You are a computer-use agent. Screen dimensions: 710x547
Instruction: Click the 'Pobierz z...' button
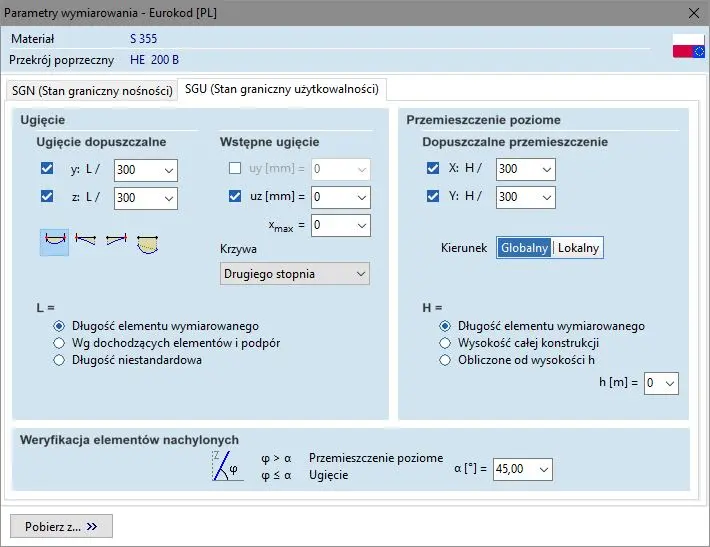click(x=62, y=526)
